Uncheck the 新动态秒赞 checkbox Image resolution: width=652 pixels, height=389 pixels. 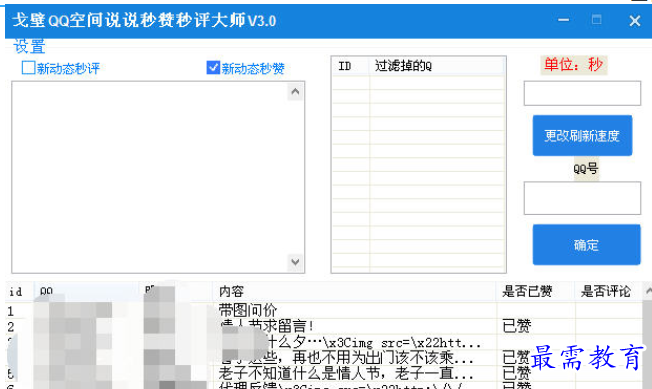pos(213,67)
